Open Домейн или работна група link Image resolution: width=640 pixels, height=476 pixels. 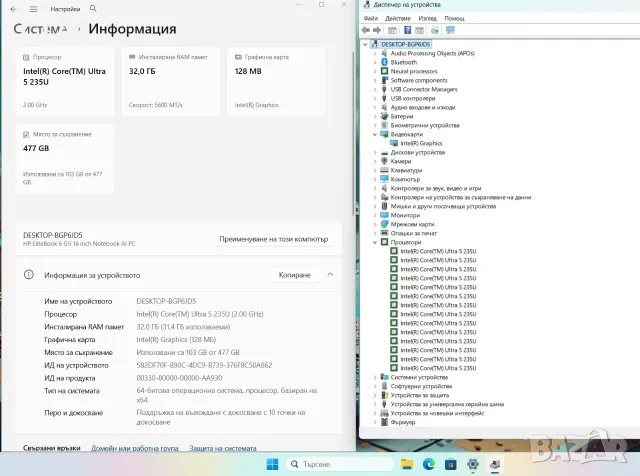(x=135, y=448)
